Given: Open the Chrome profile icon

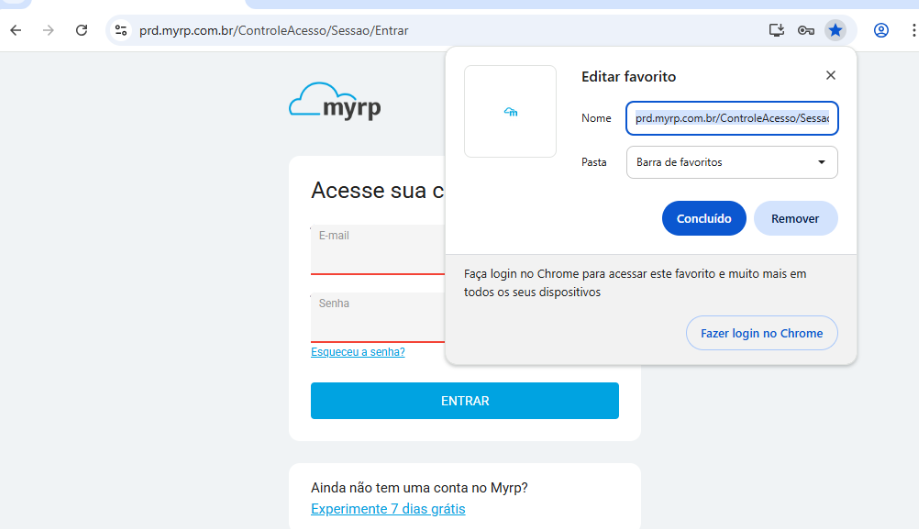Looking at the screenshot, I should click(x=881, y=30).
